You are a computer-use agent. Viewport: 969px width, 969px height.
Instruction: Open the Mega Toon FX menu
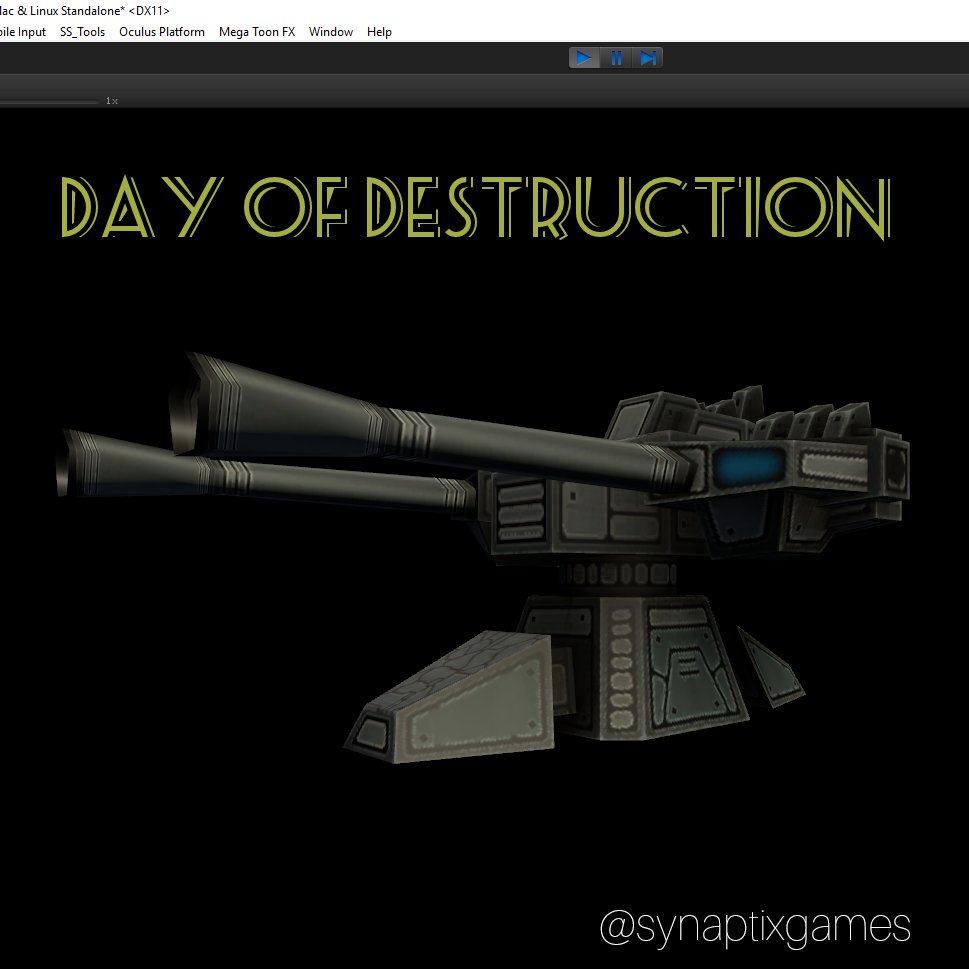(x=257, y=32)
